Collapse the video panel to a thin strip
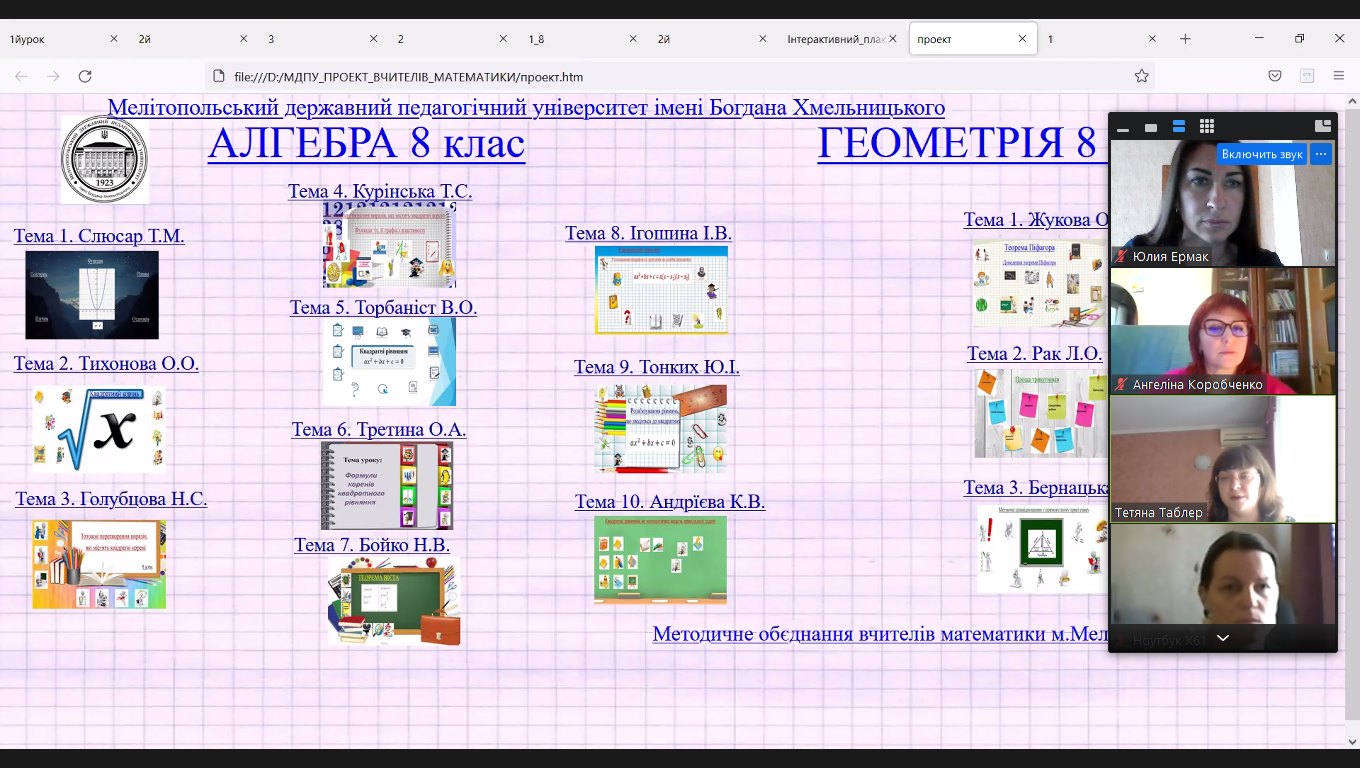This screenshot has height=768, width=1360. click(1123, 128)
